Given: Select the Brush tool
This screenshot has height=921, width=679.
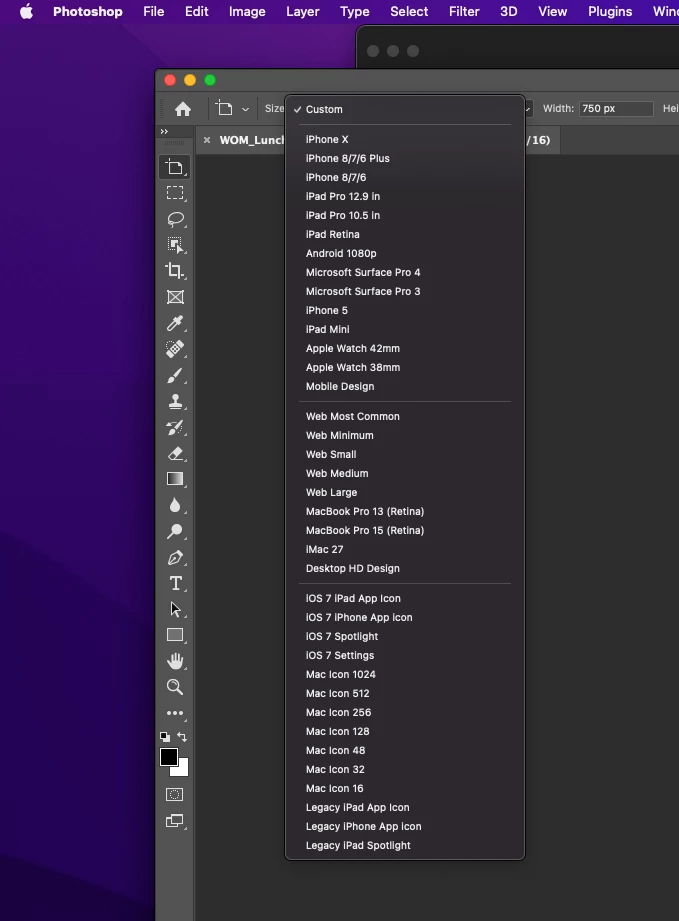Looking at the screenshot, I should tap(174, 375).
